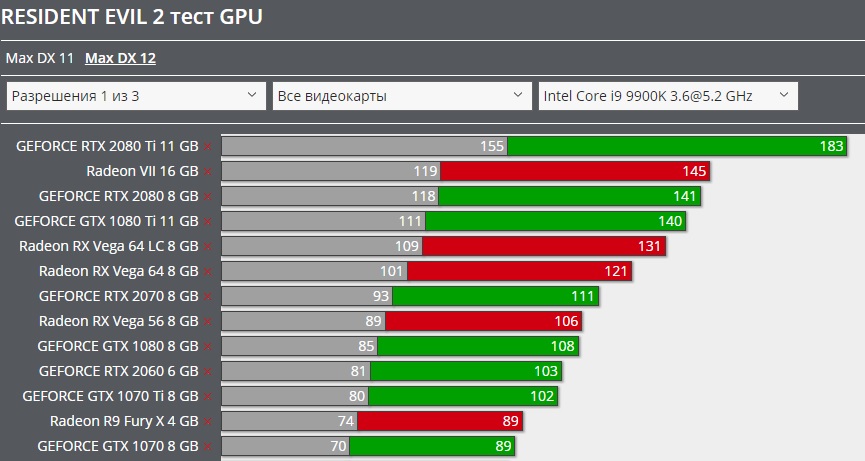This screenshot has height=461, width=865.
Task: Remove GEFORCE RTX 2080 Ti 11 GB with its red x
Action: click(x=207, y=147)
